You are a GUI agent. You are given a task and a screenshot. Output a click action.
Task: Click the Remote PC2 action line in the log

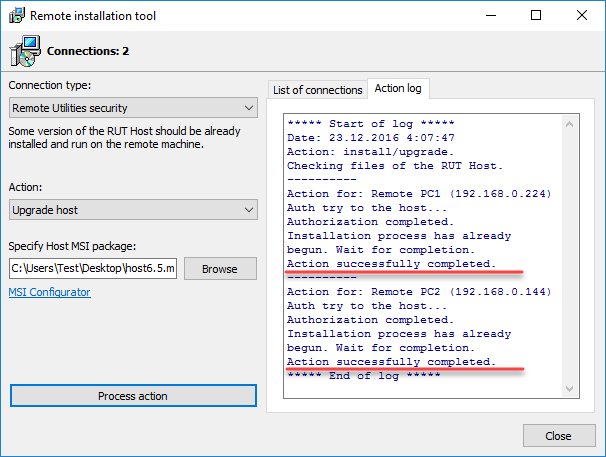[x=418, y=292]
